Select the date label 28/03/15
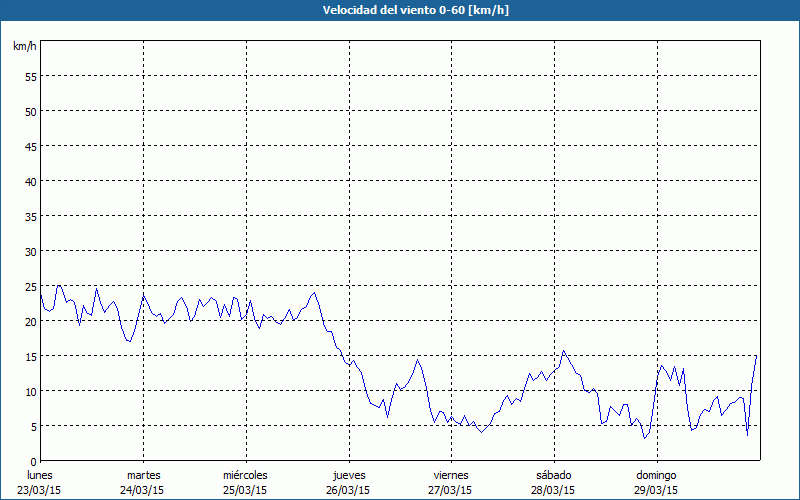The width and height of the screenshot is (800, 500). pyautogui.click(x=553, y=490)
